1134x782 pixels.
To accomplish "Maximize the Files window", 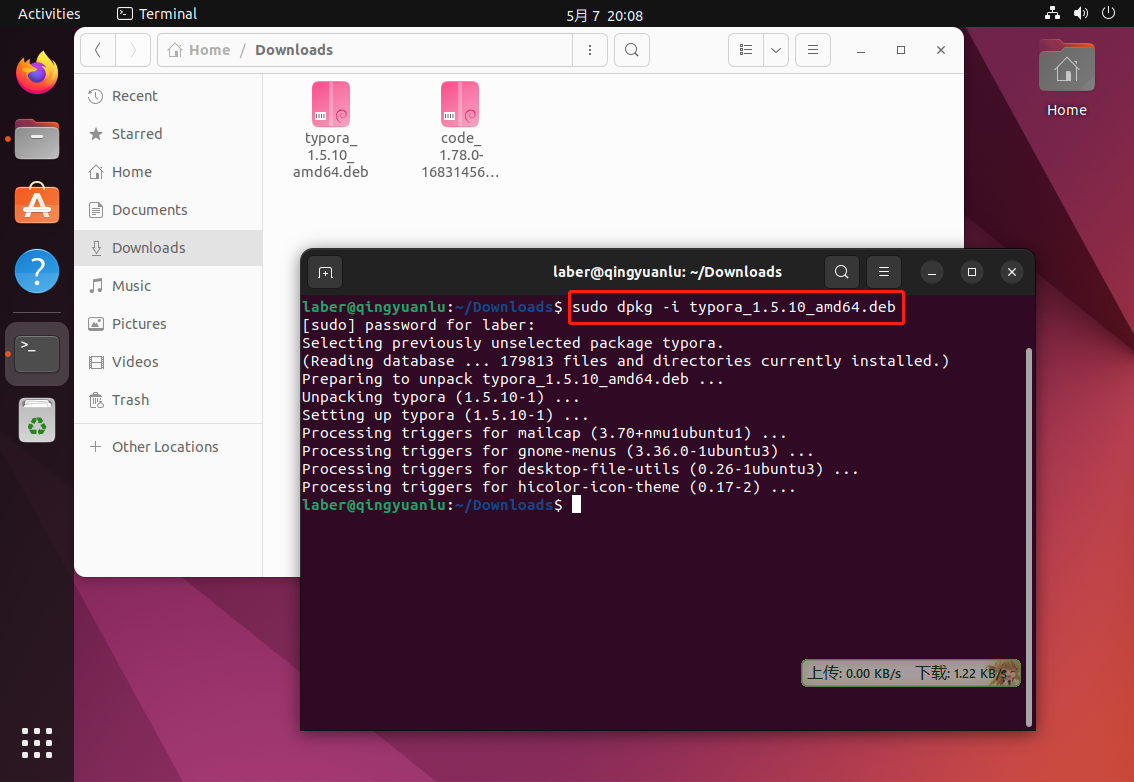I will tap(900, 50).
